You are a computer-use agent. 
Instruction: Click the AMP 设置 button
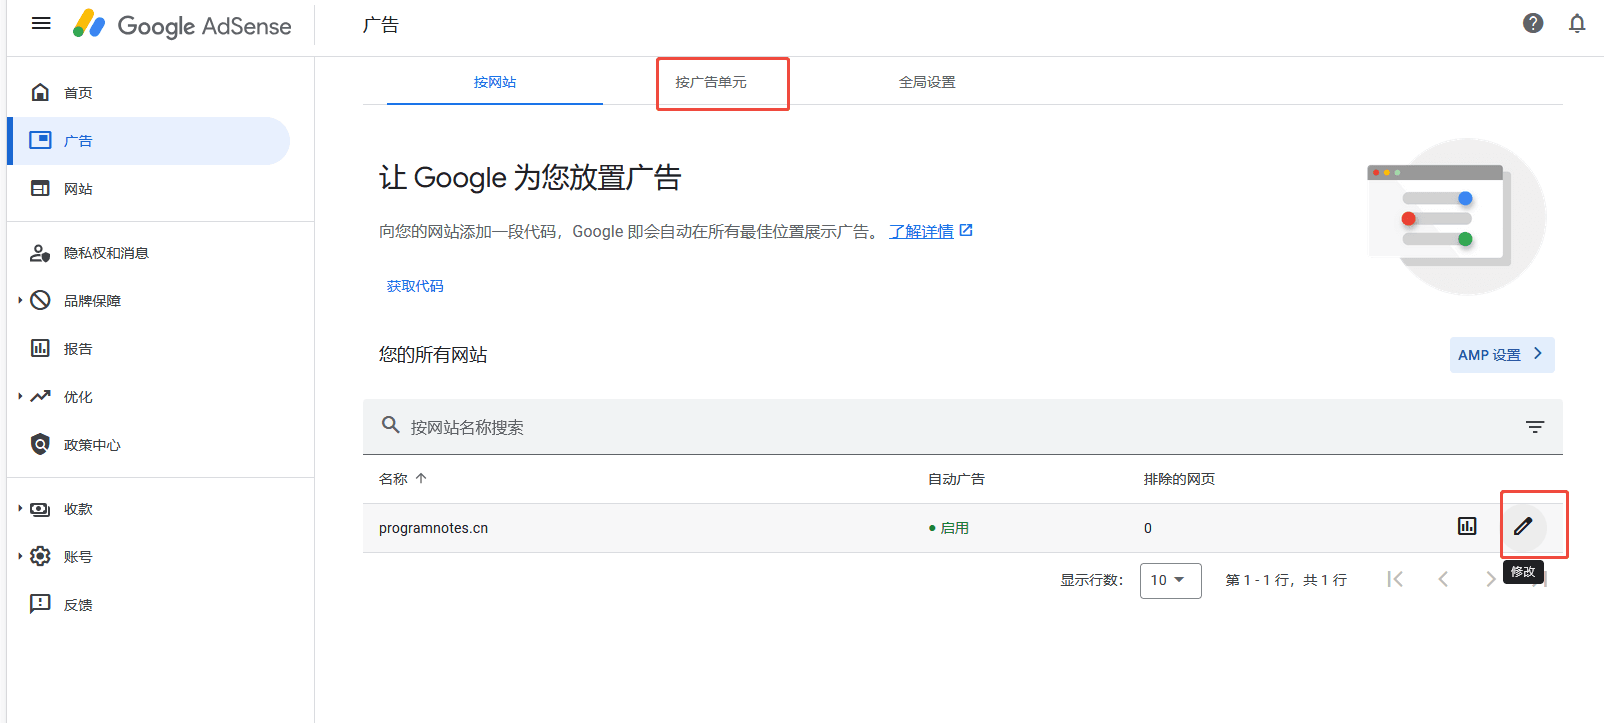tap(1500, 355)
